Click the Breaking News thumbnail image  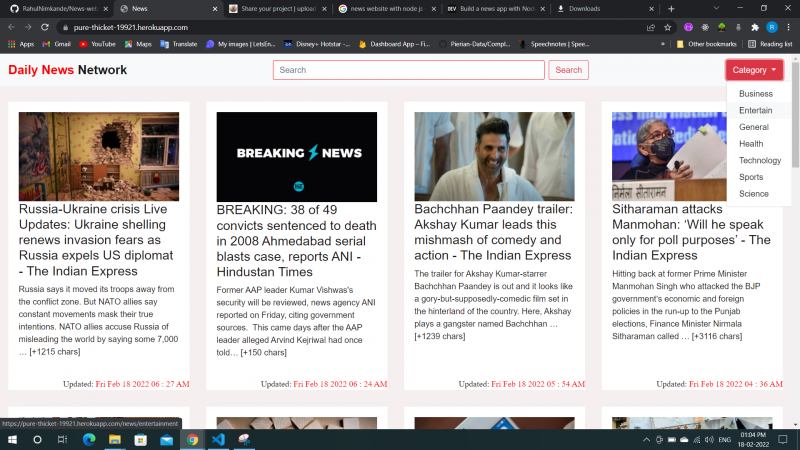click(x=296, y=157)
